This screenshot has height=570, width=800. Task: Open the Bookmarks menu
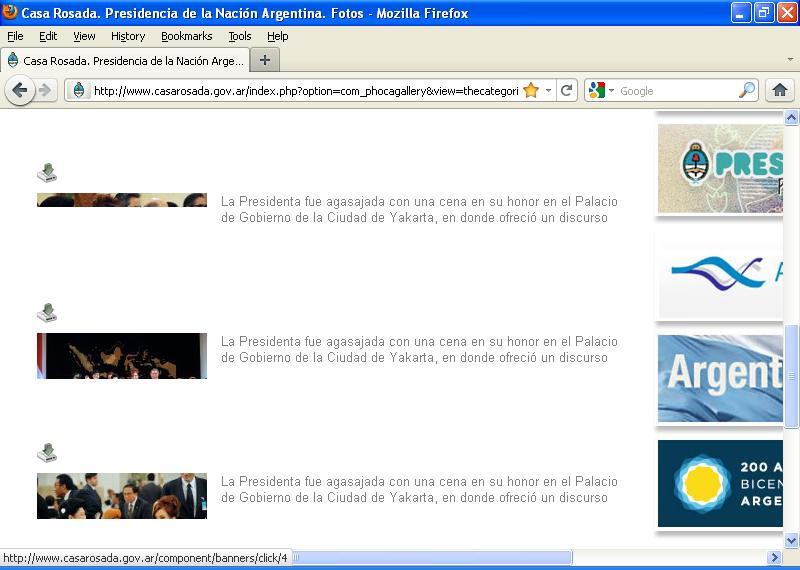(186, 36)
